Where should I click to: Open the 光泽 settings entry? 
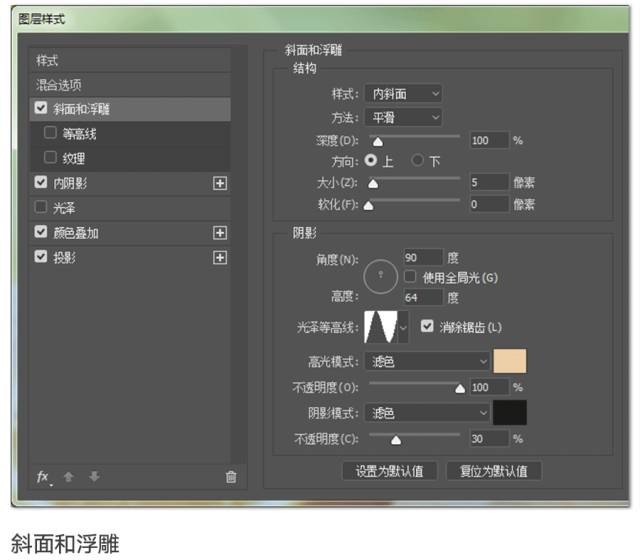coord(130,208)
